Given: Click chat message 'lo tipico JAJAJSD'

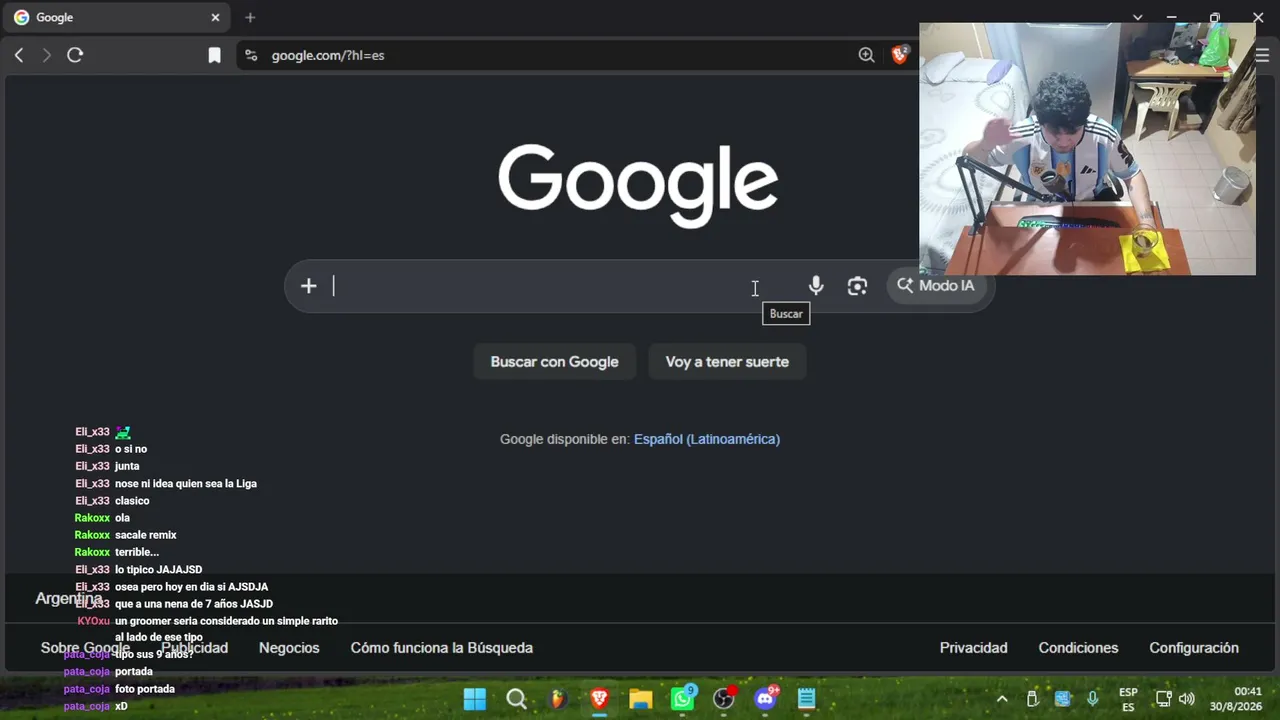Looking at the screenshot, I should pos(158,570).
